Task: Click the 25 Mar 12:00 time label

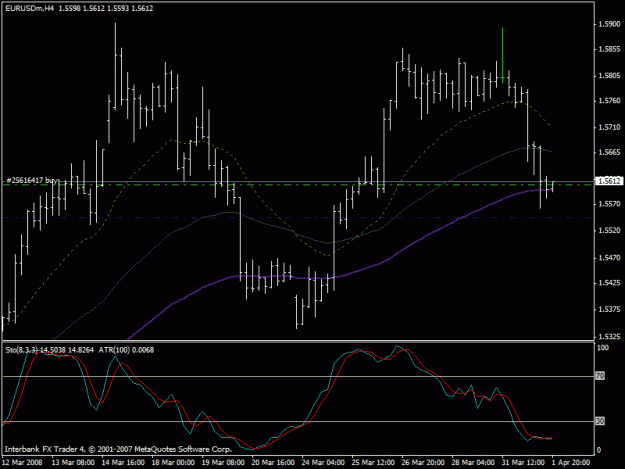Action: click(373, 462)
